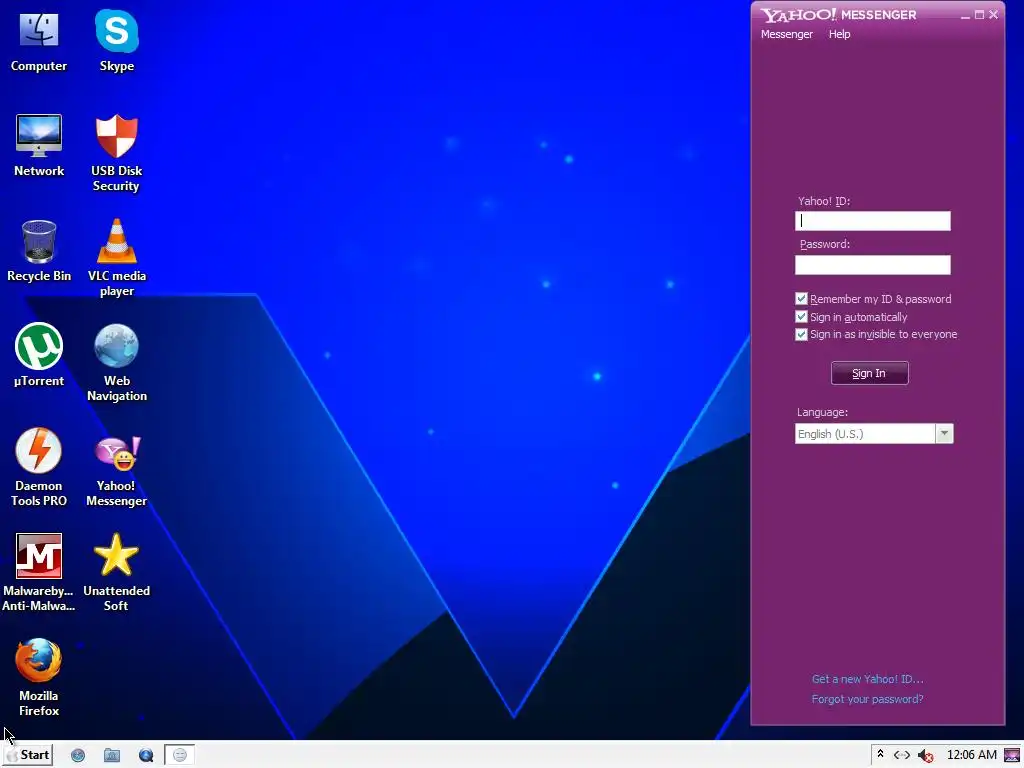
Task: Open the Language dropdown arrow
Action: [x=944, y=434]
